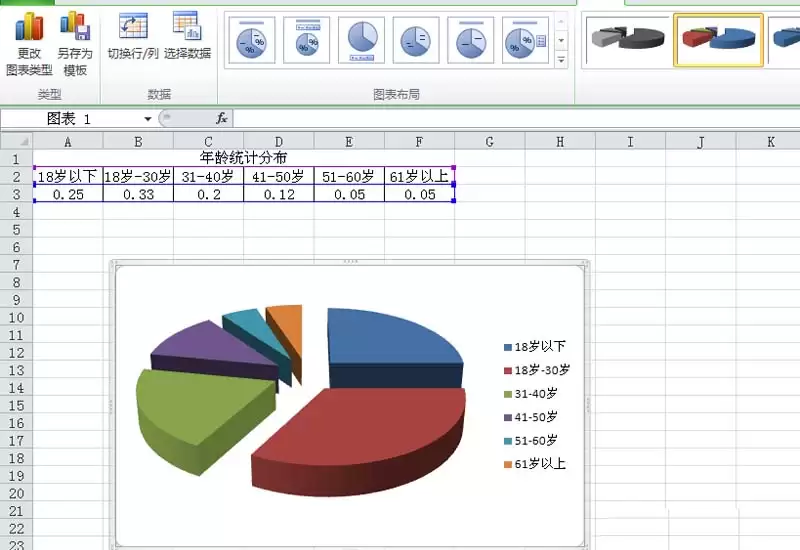This screenshot has width=800, height=550.
Task: Click Switch Row/Column (切换行/列) icon
Action: pyautogui.click(x=133, y=26)
